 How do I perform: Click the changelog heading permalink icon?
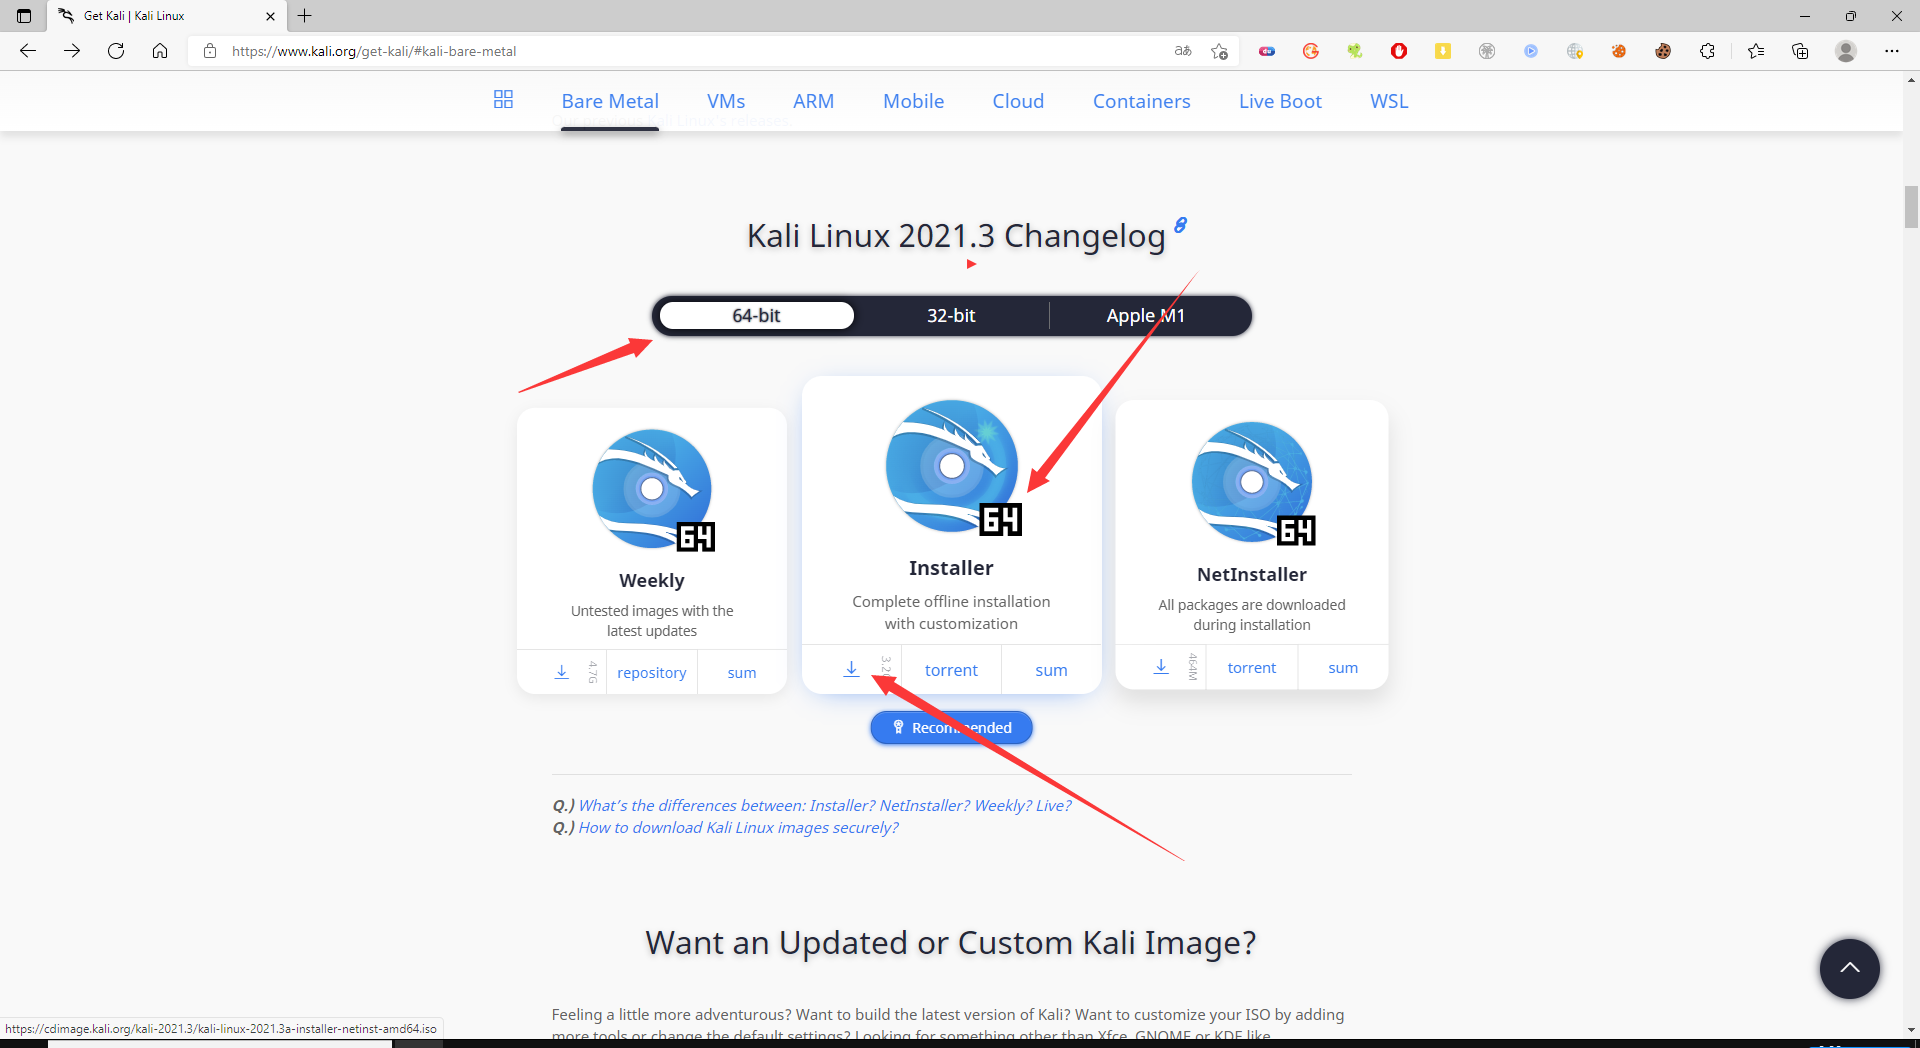tap(1180, 226)
